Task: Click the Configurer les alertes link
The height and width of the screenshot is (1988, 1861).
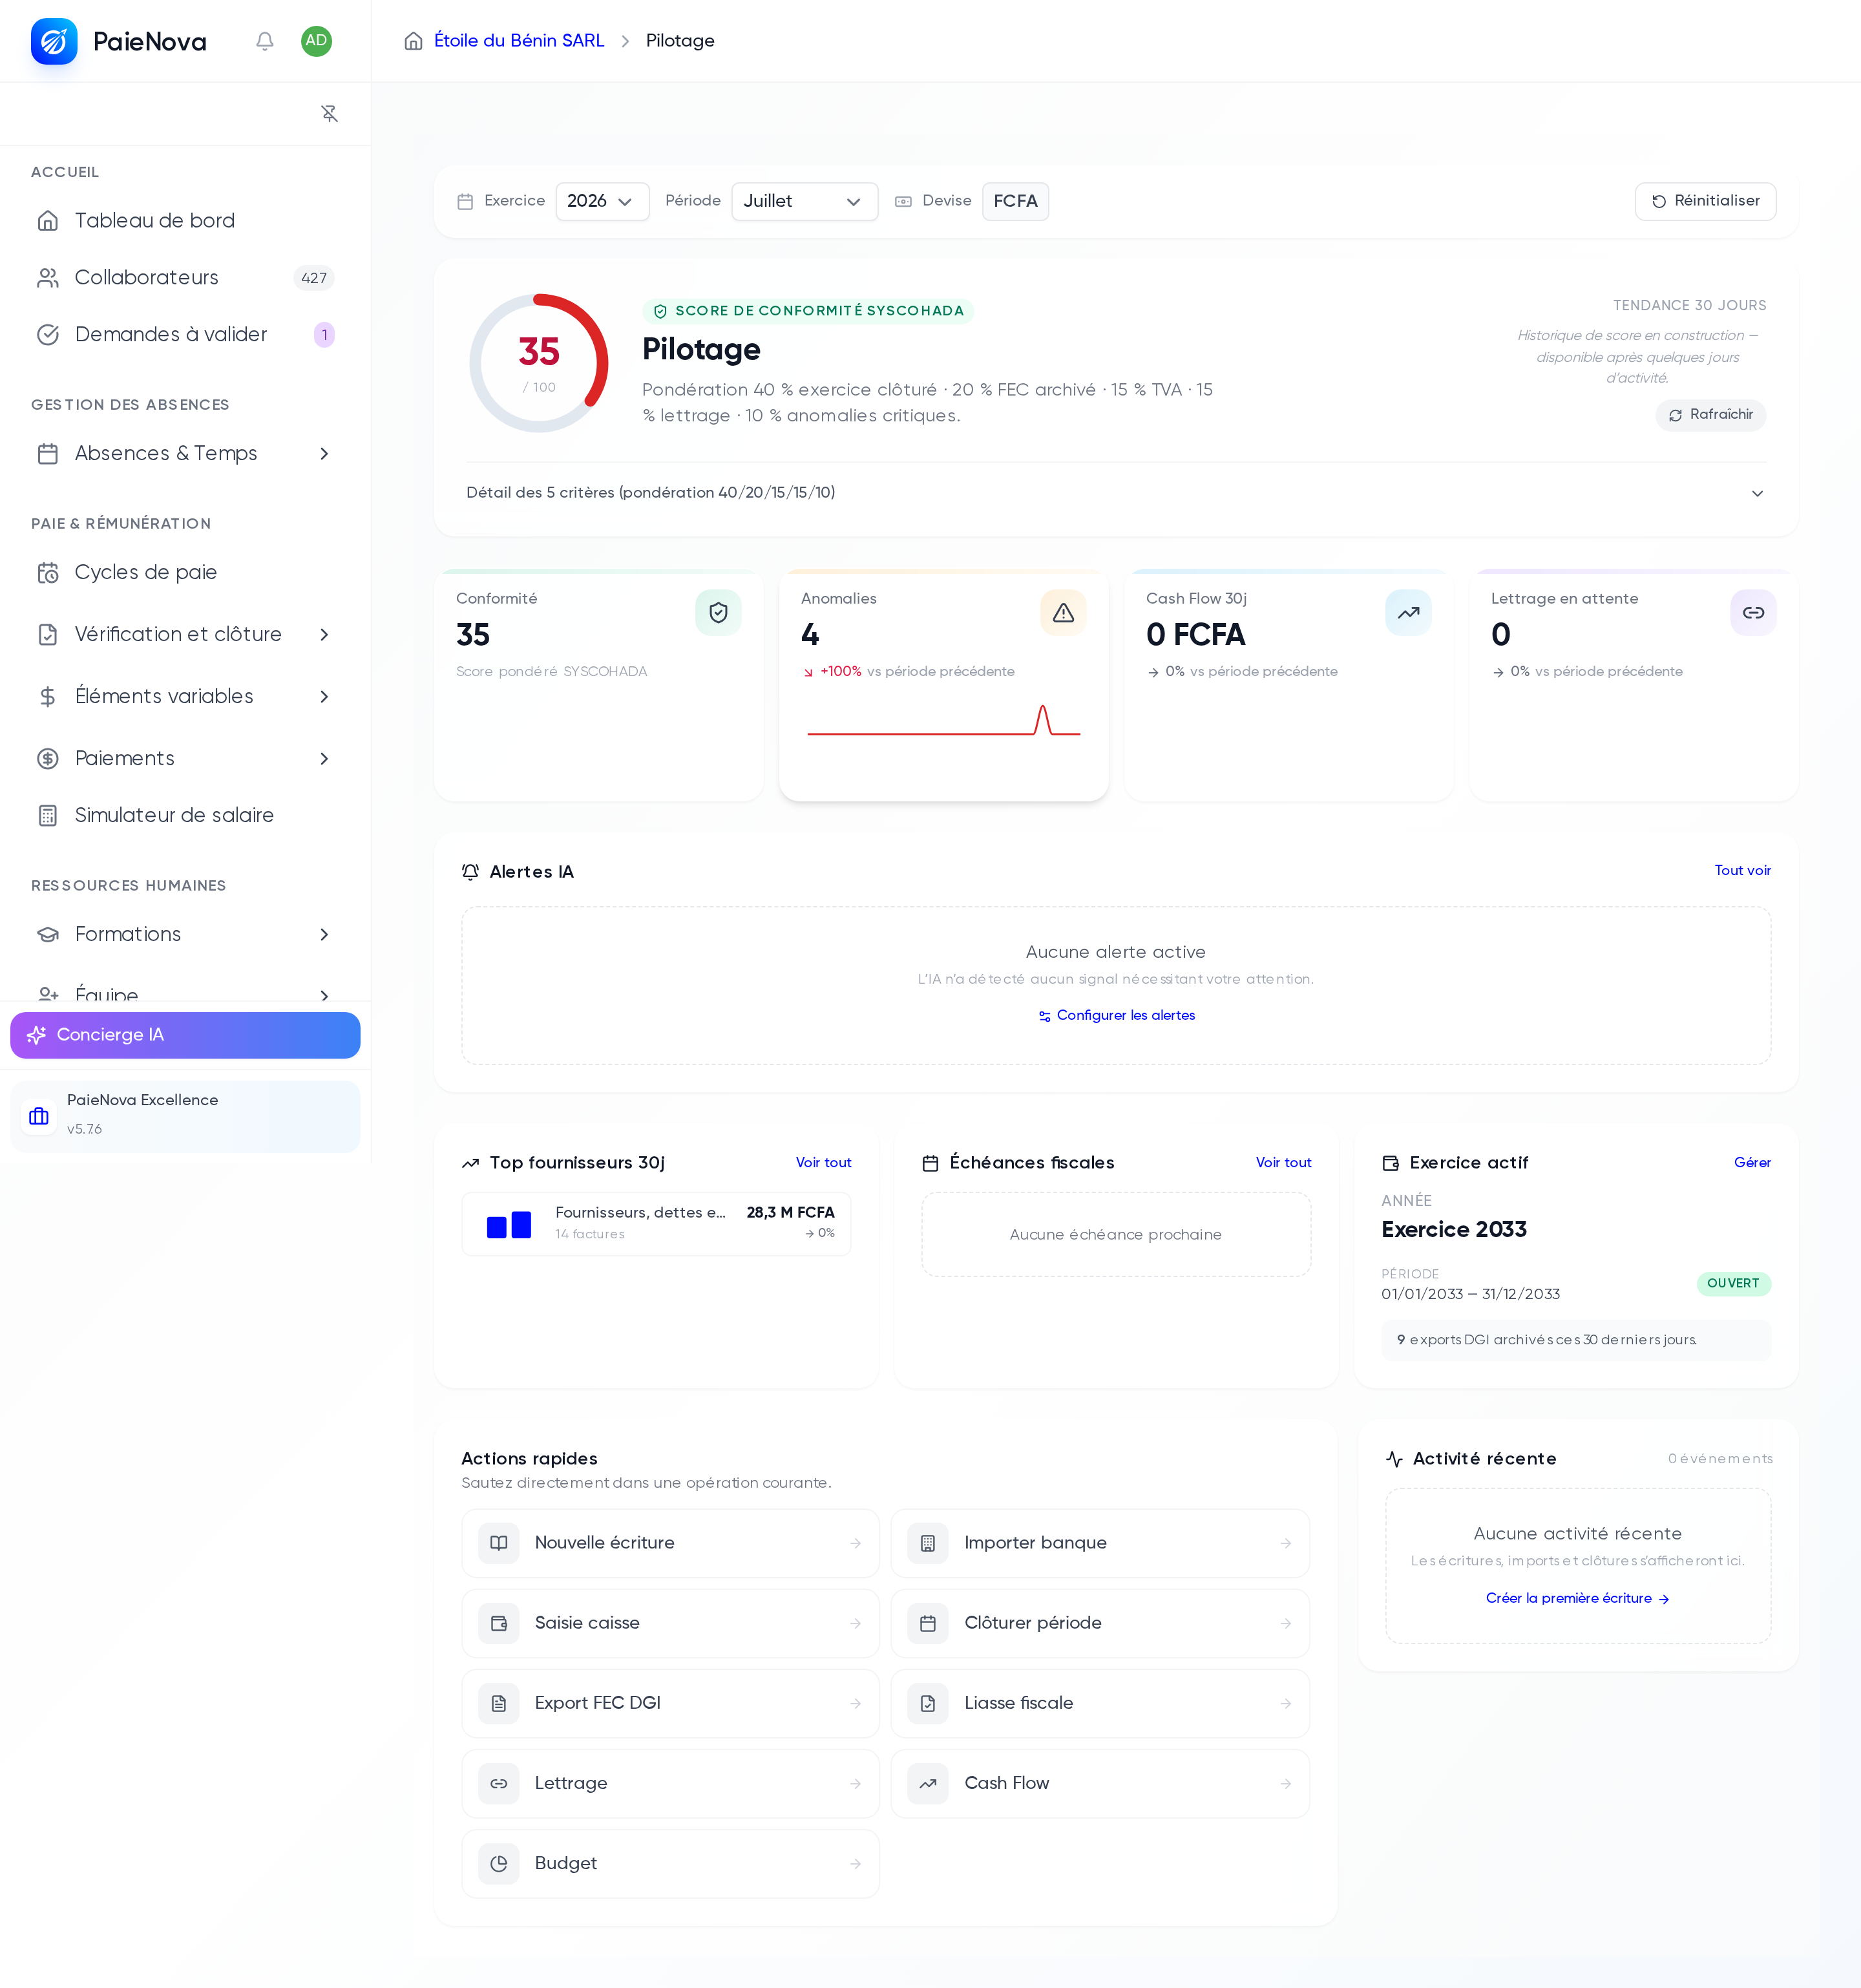Action: (x=1116, y=1015)
